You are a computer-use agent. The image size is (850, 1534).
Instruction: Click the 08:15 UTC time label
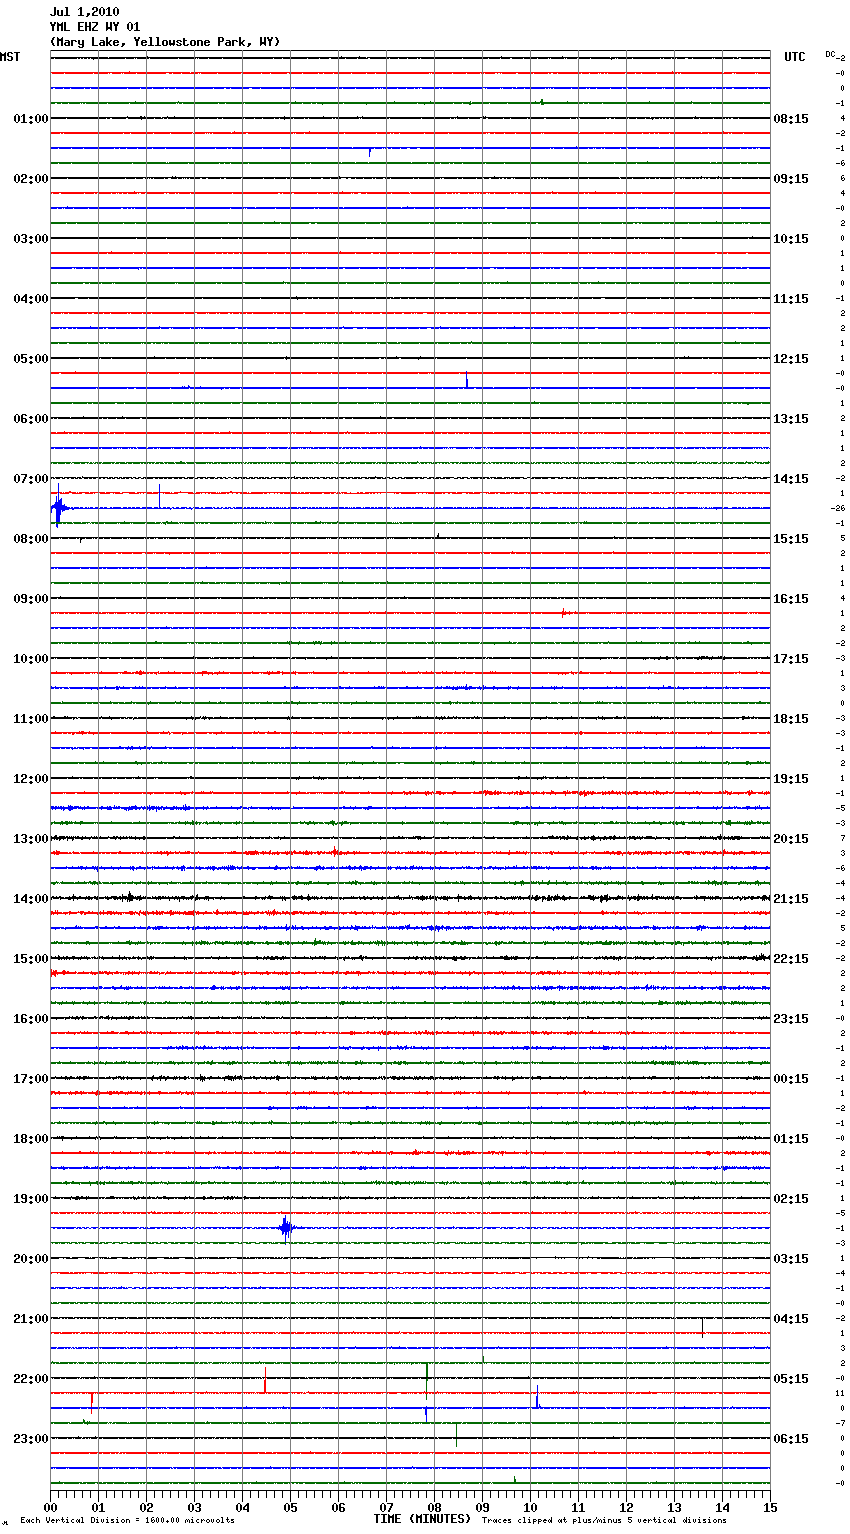791,118
